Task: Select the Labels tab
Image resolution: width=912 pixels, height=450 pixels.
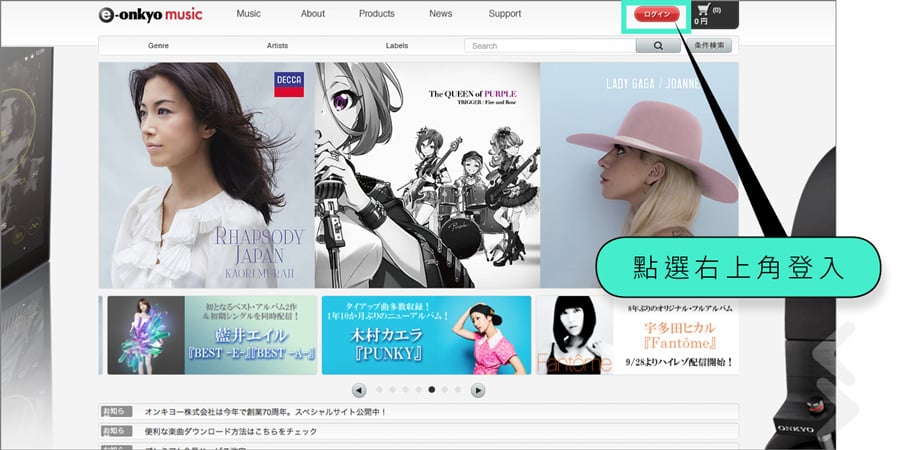Action: (397, 45)
